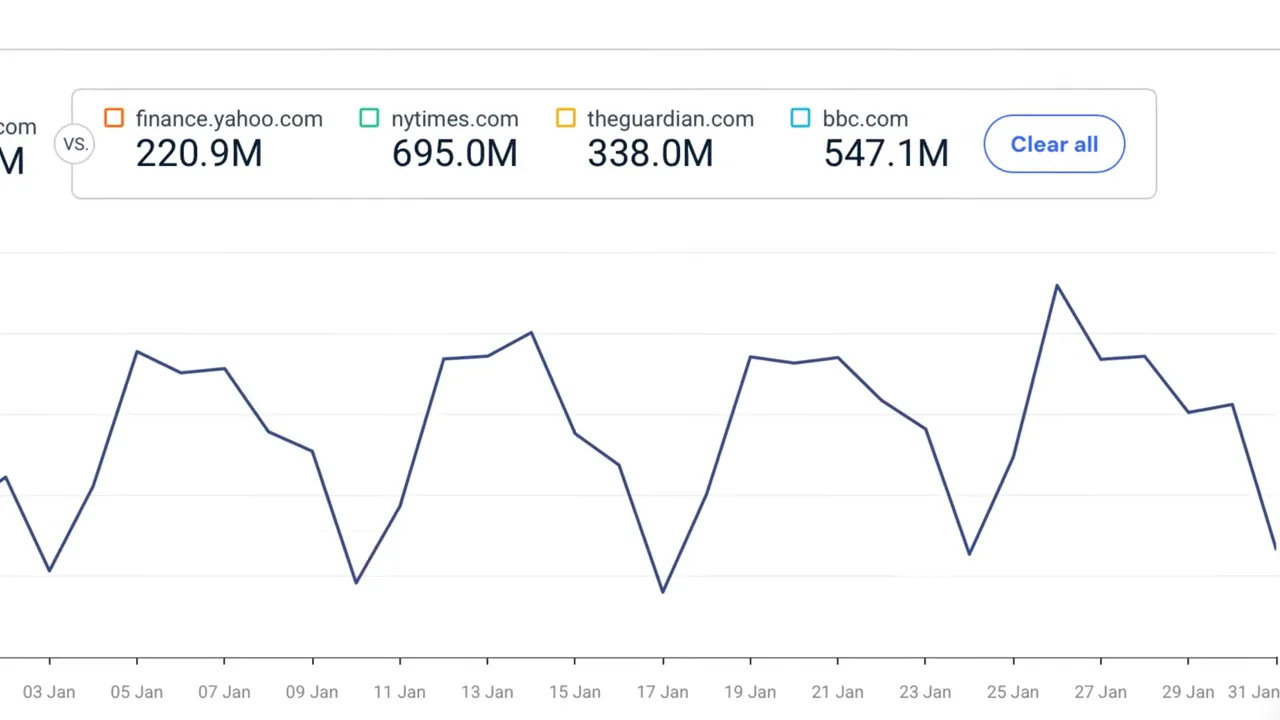Click the 547.1M traffic value
1280x720 pixels.
tap(886, 154)
